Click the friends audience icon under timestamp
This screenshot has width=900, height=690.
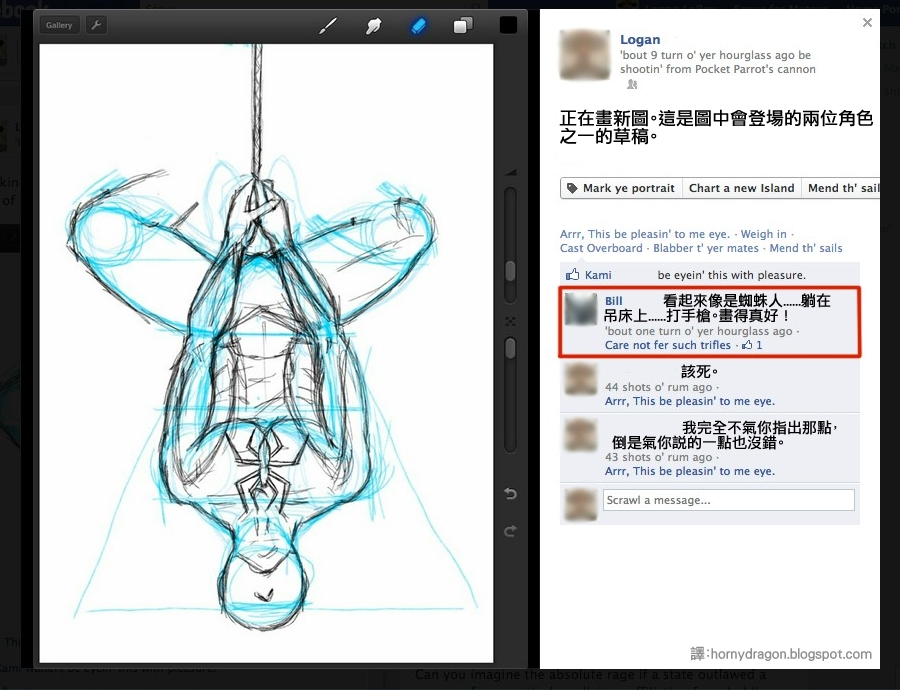(632, 84)
